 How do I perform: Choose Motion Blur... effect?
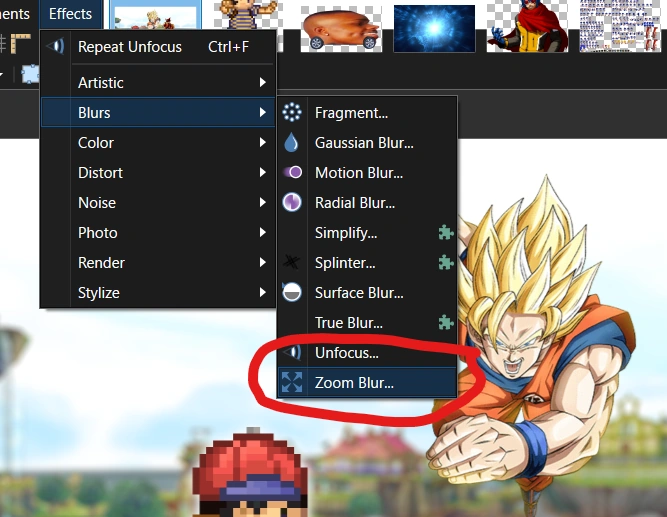[367, 173]
